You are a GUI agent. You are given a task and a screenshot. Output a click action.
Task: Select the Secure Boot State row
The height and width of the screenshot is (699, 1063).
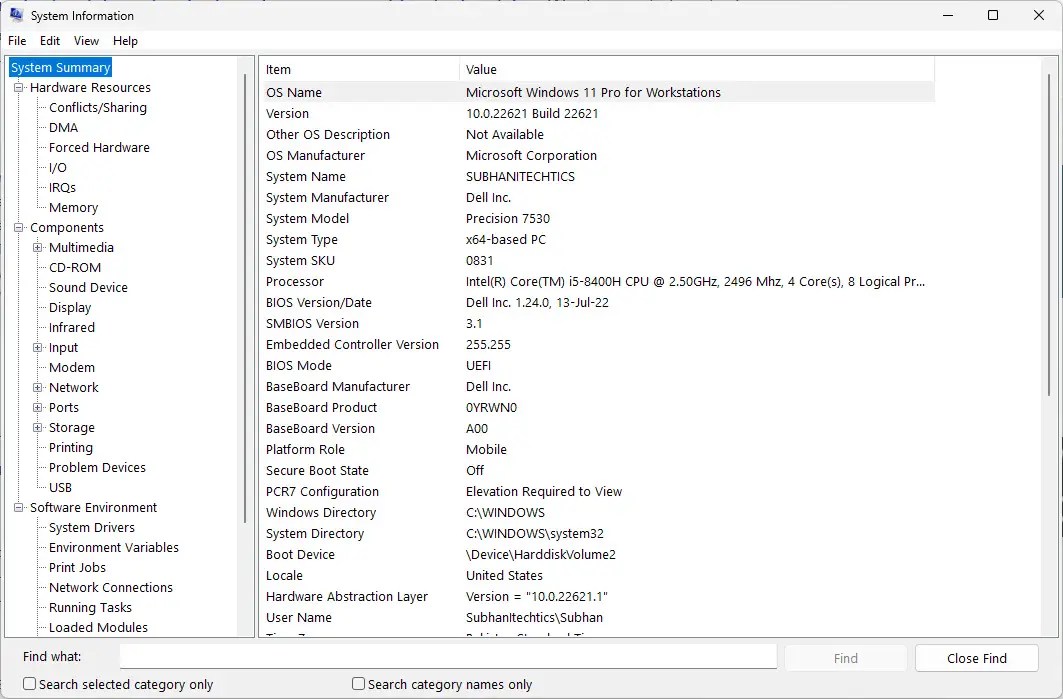[x=599, y=471]
